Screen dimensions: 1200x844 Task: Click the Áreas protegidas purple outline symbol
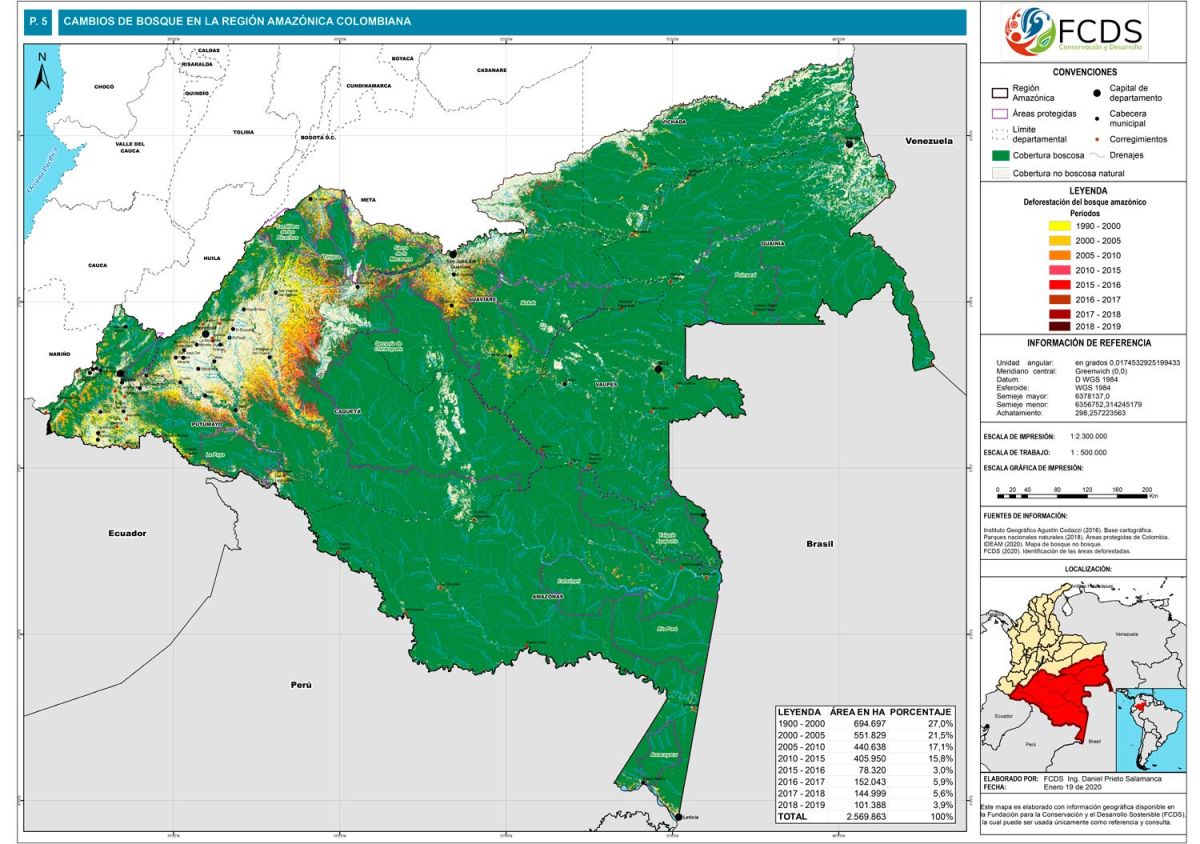(999, 114)
